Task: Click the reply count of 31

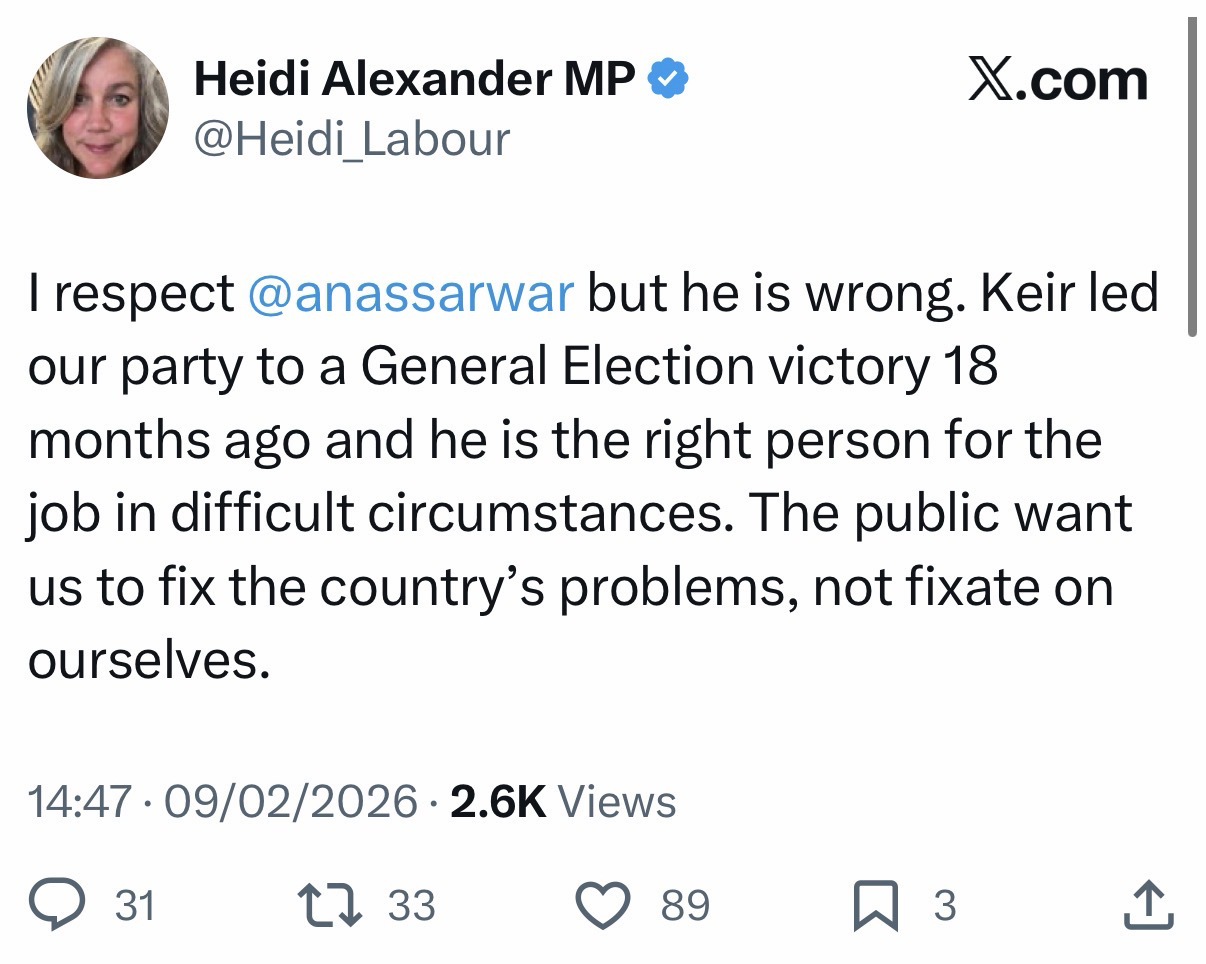Action: (136, 905)
